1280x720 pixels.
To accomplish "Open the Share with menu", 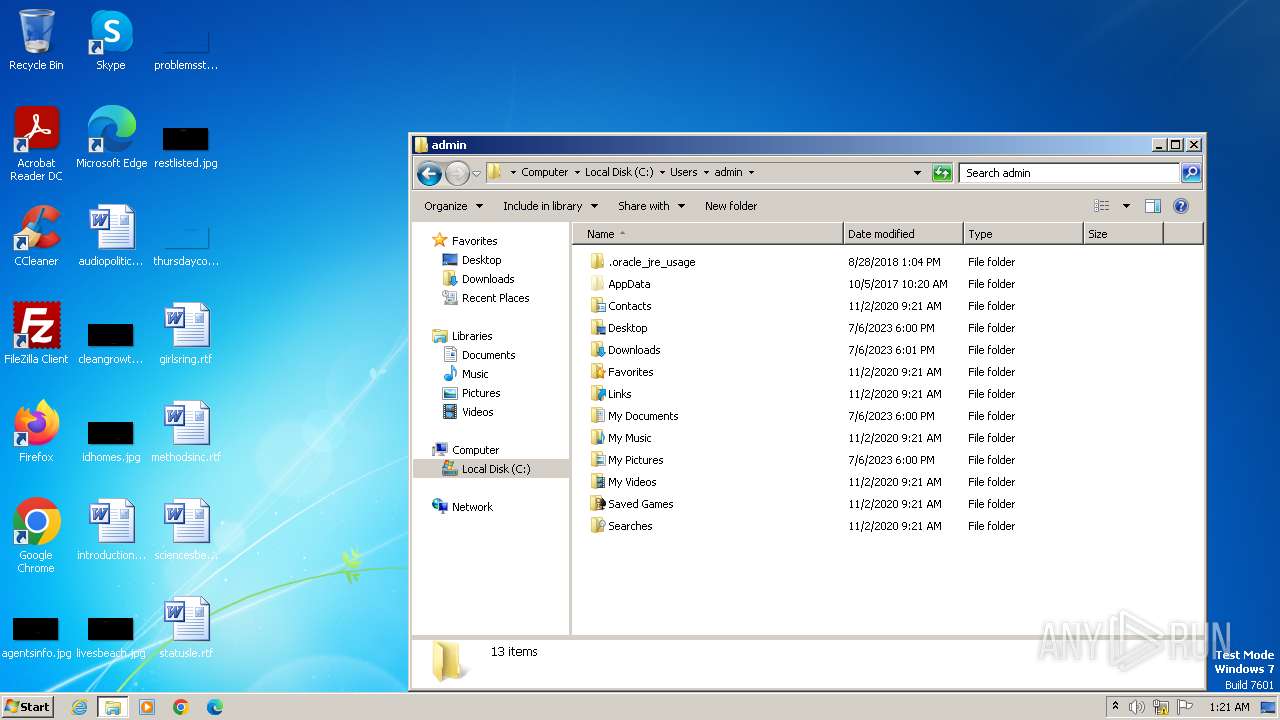I will click(651, 206).
